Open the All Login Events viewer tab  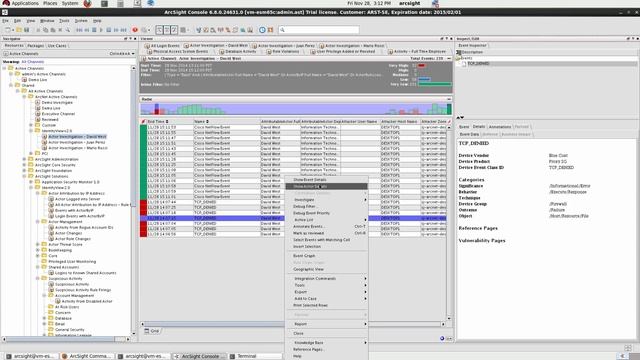pos(162,46)
